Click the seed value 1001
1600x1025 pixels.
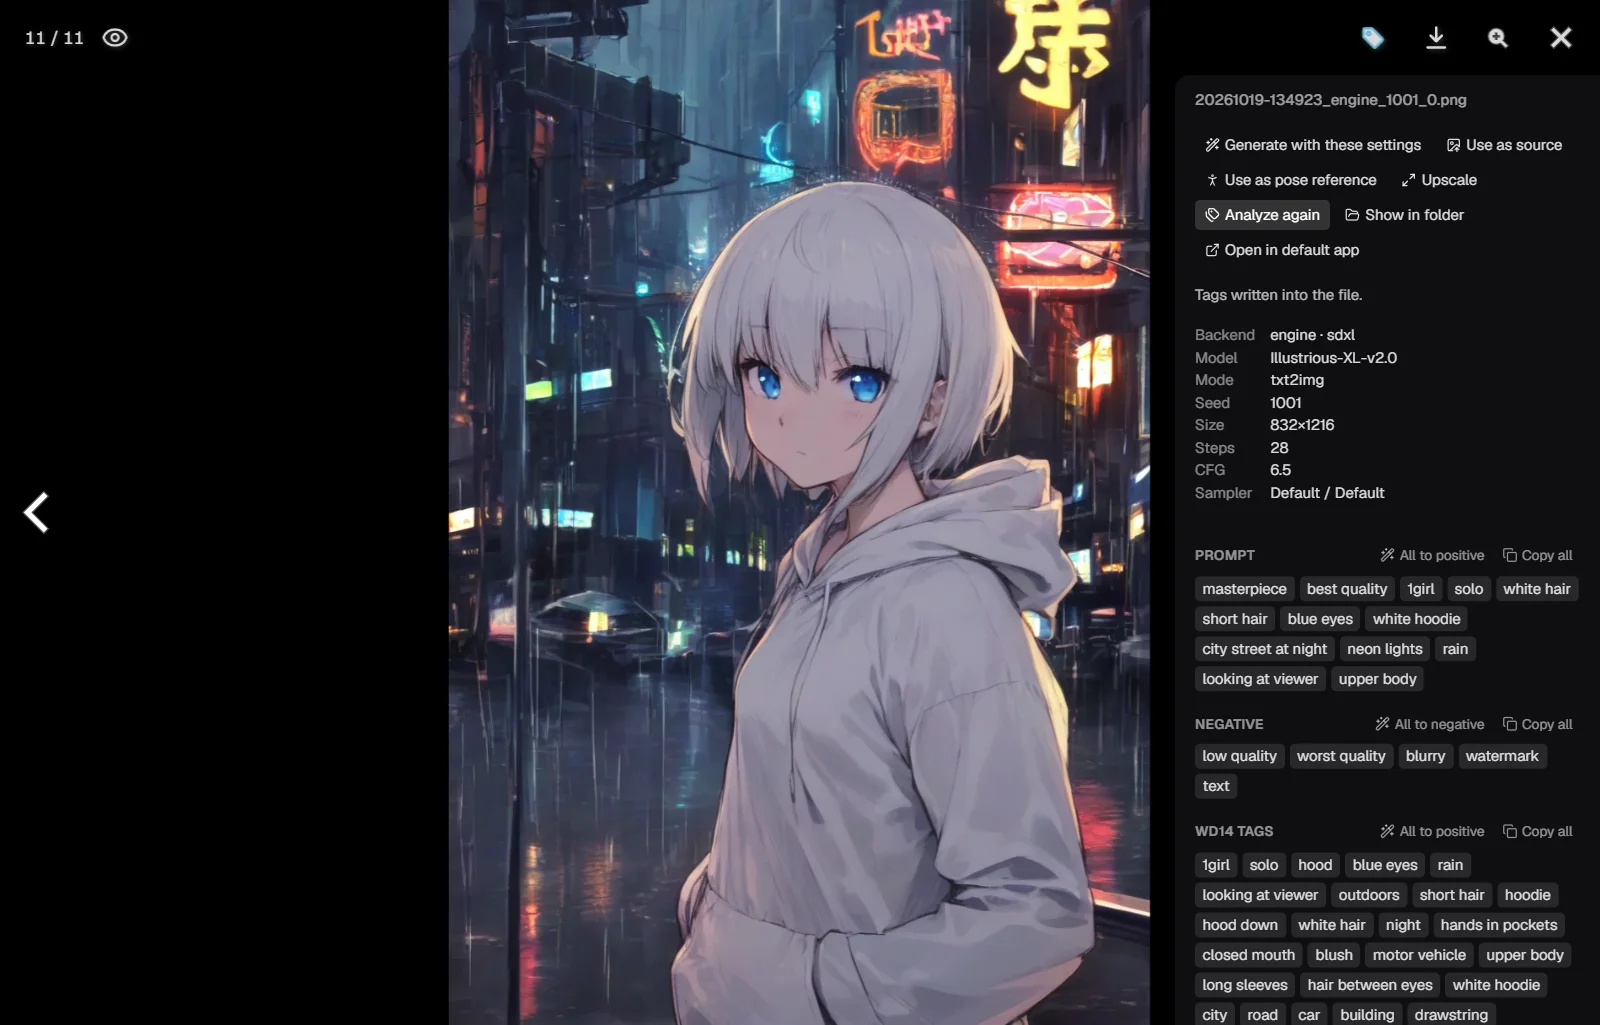pos(1286,403)
